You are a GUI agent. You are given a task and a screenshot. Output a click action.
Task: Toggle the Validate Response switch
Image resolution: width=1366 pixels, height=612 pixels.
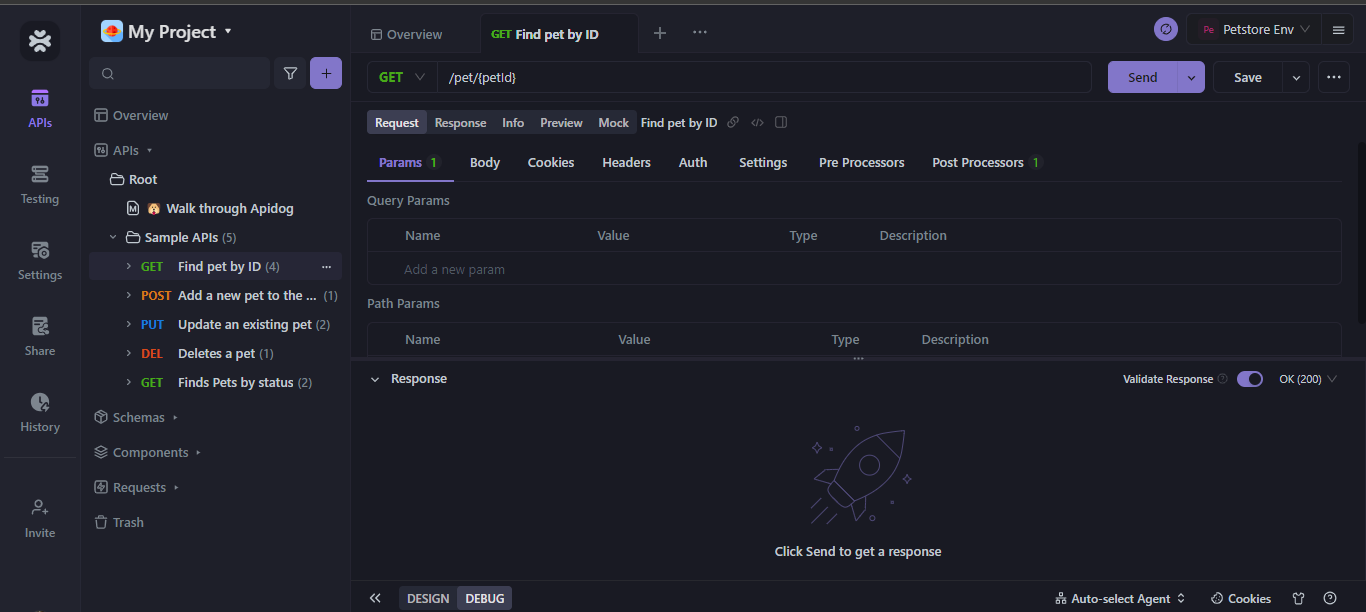click(x=1250, y=379)
